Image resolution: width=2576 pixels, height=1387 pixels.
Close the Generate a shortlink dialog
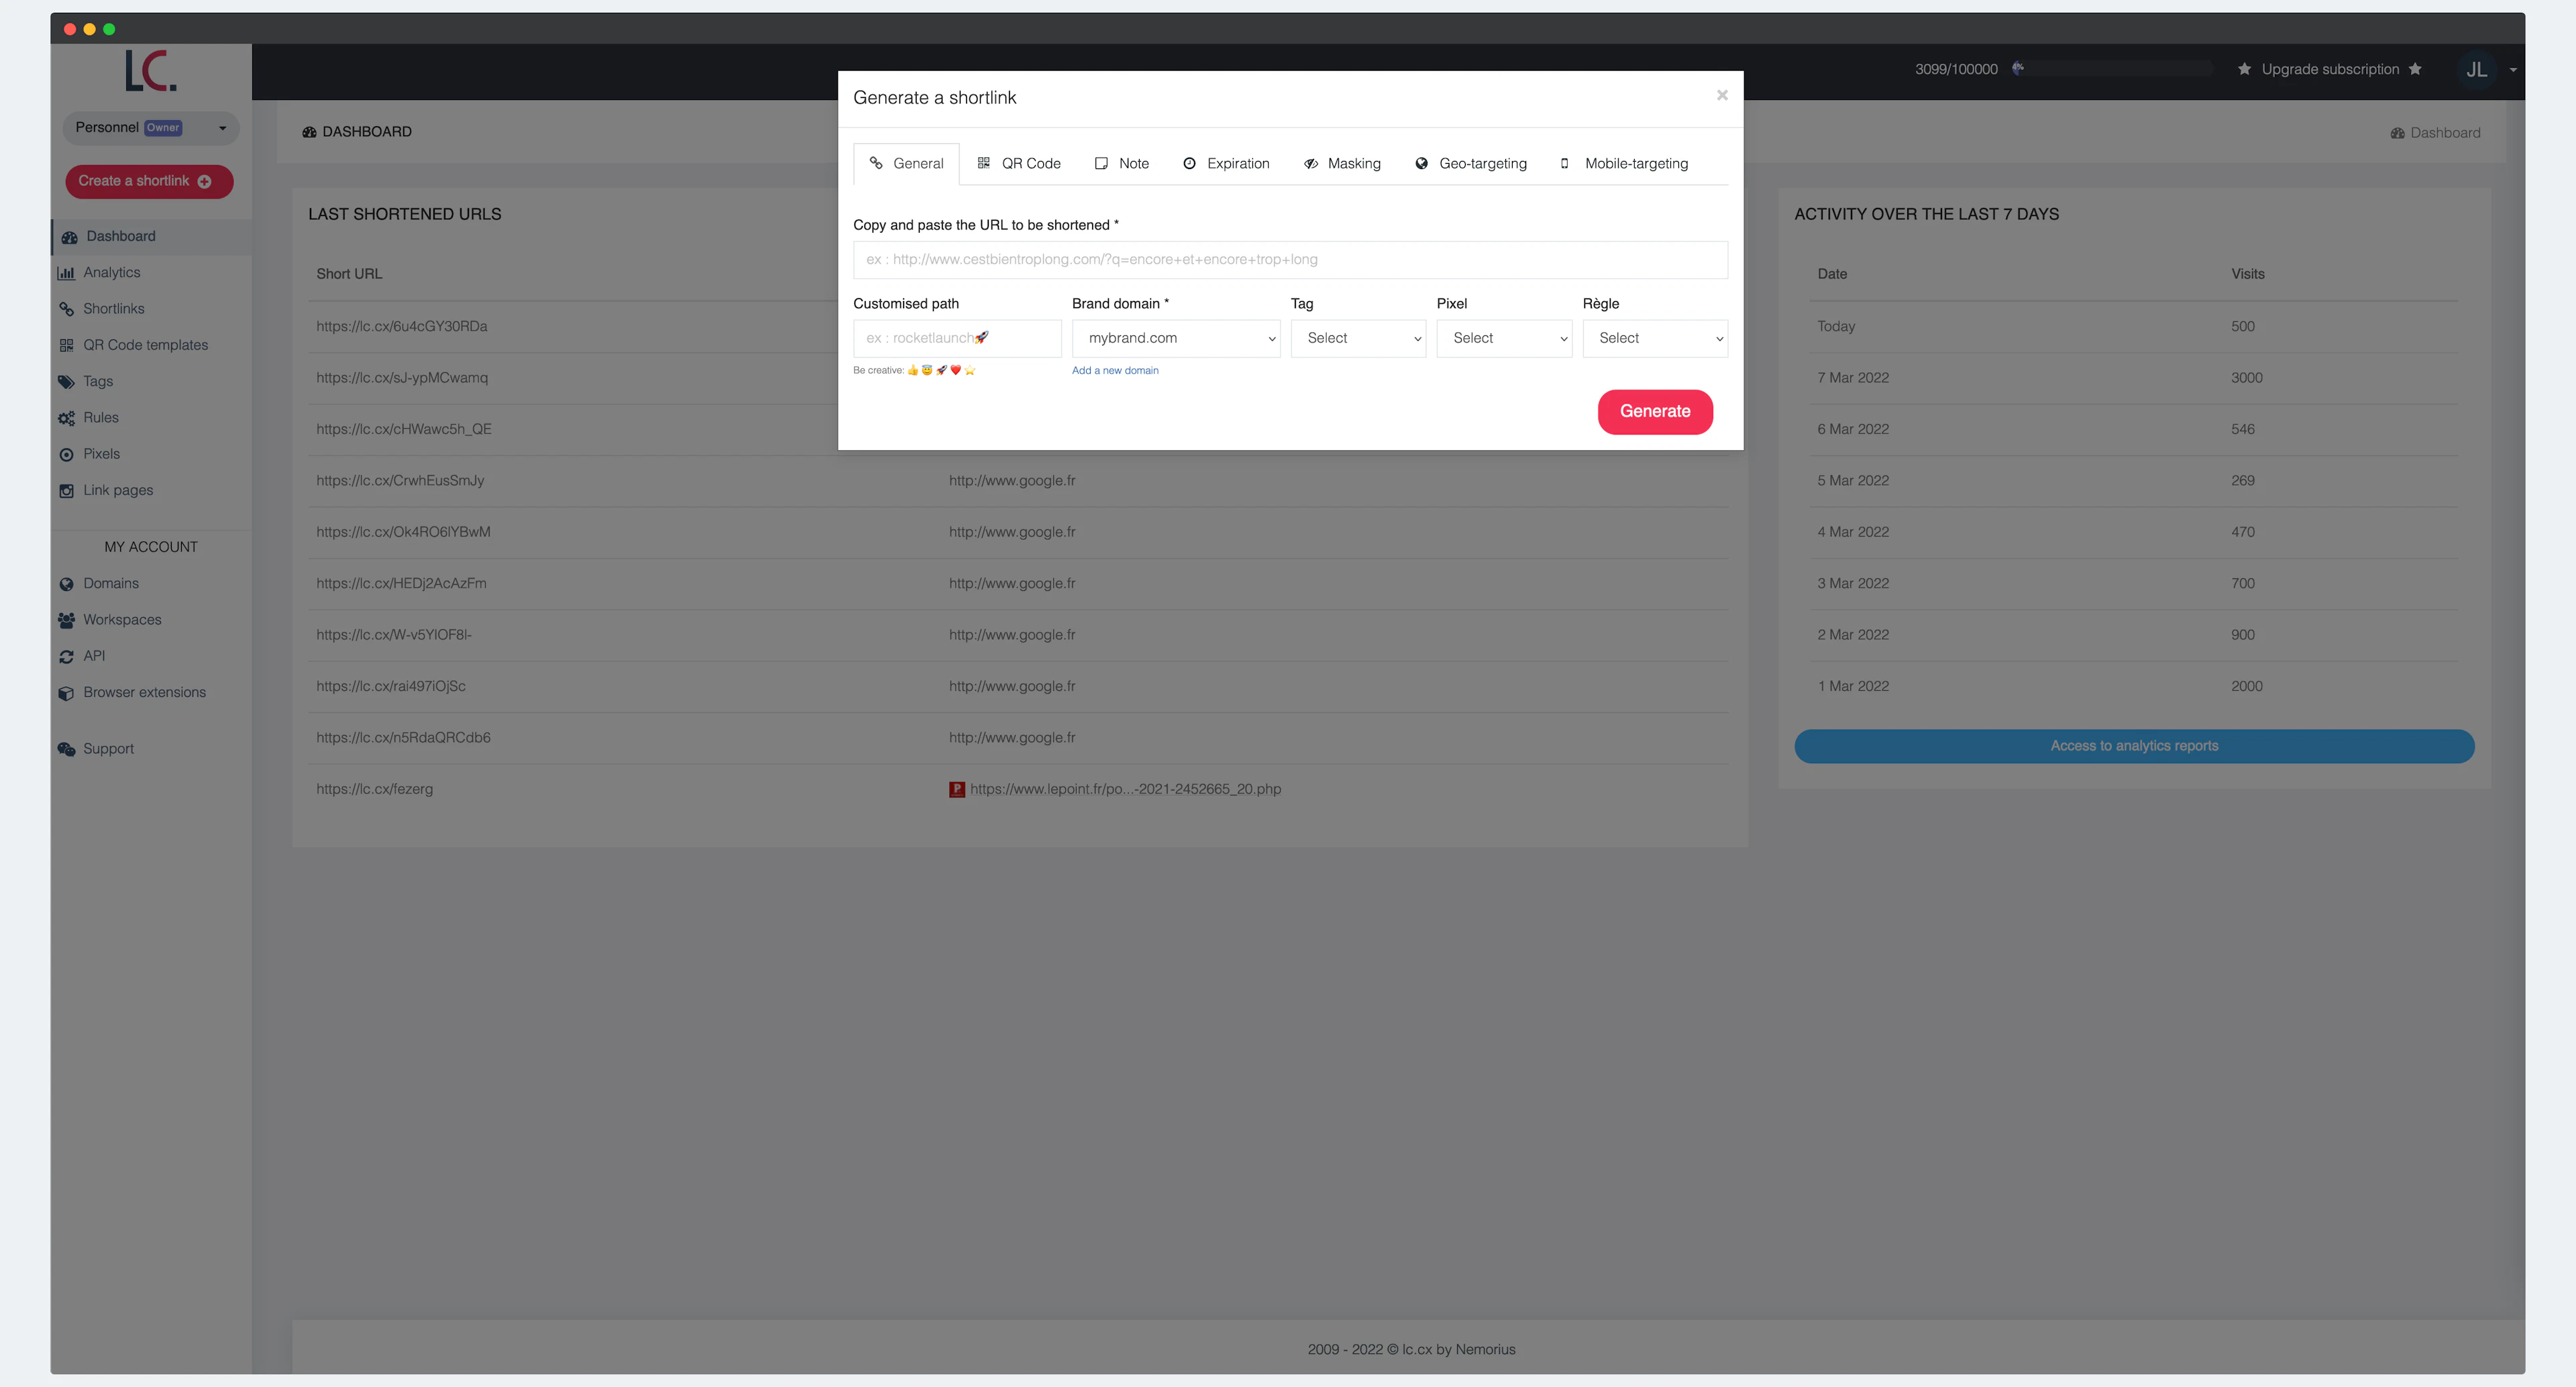coord(1721,96)
